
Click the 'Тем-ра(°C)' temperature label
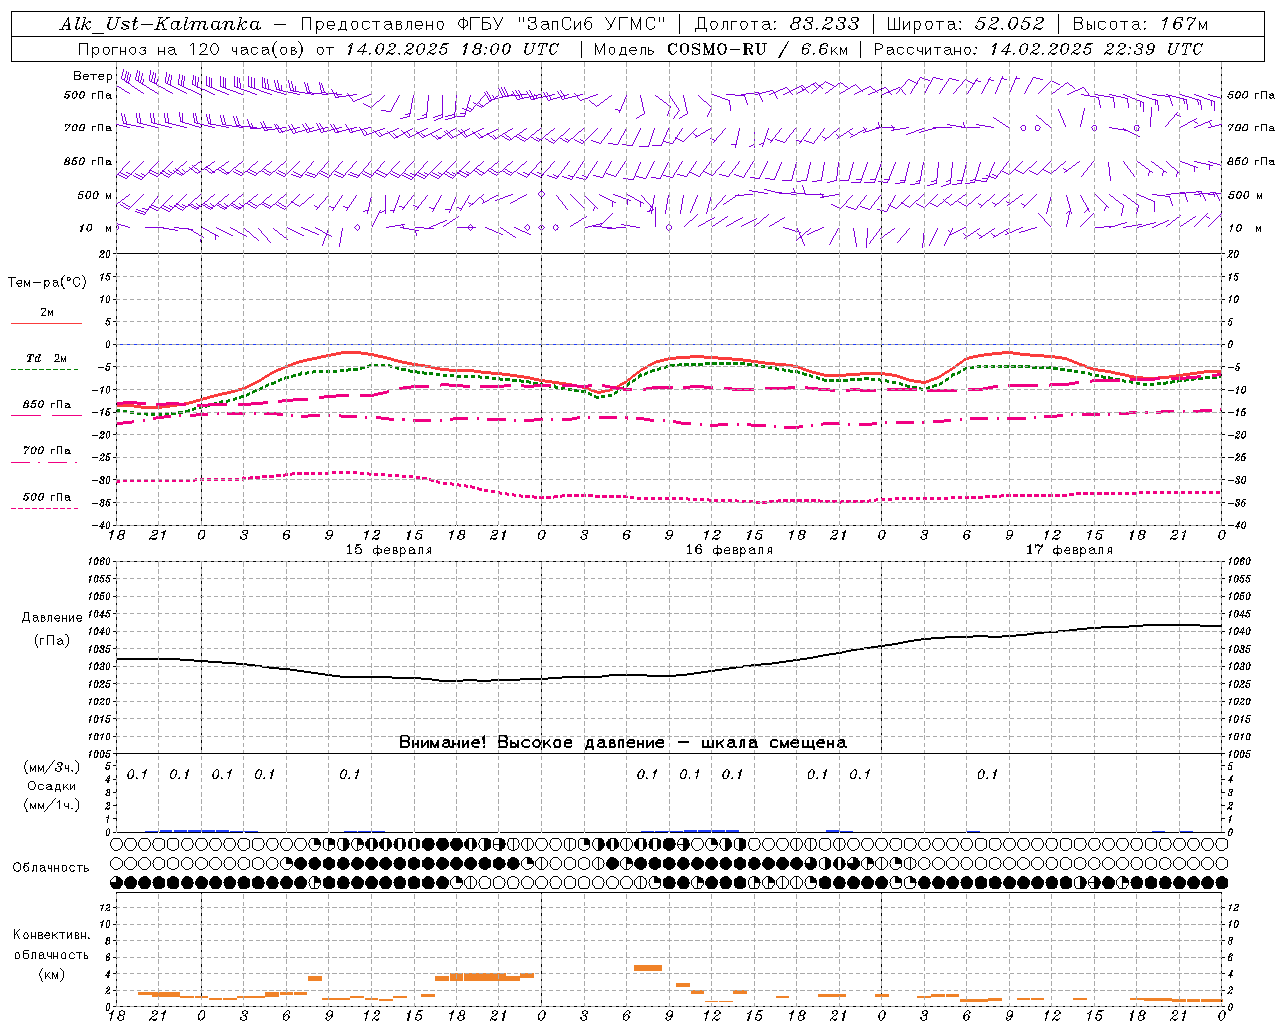tap(47, 283)
